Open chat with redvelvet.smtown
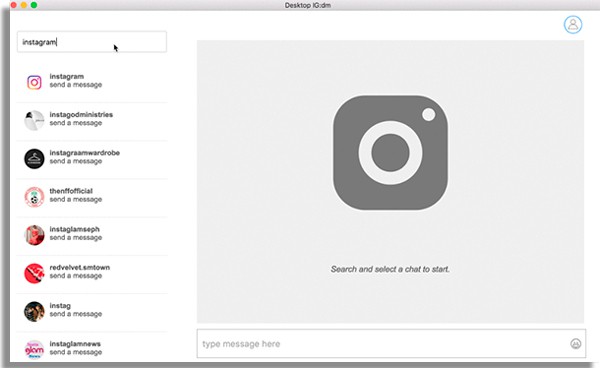The image size is (600, 368). tap(80, 268)
